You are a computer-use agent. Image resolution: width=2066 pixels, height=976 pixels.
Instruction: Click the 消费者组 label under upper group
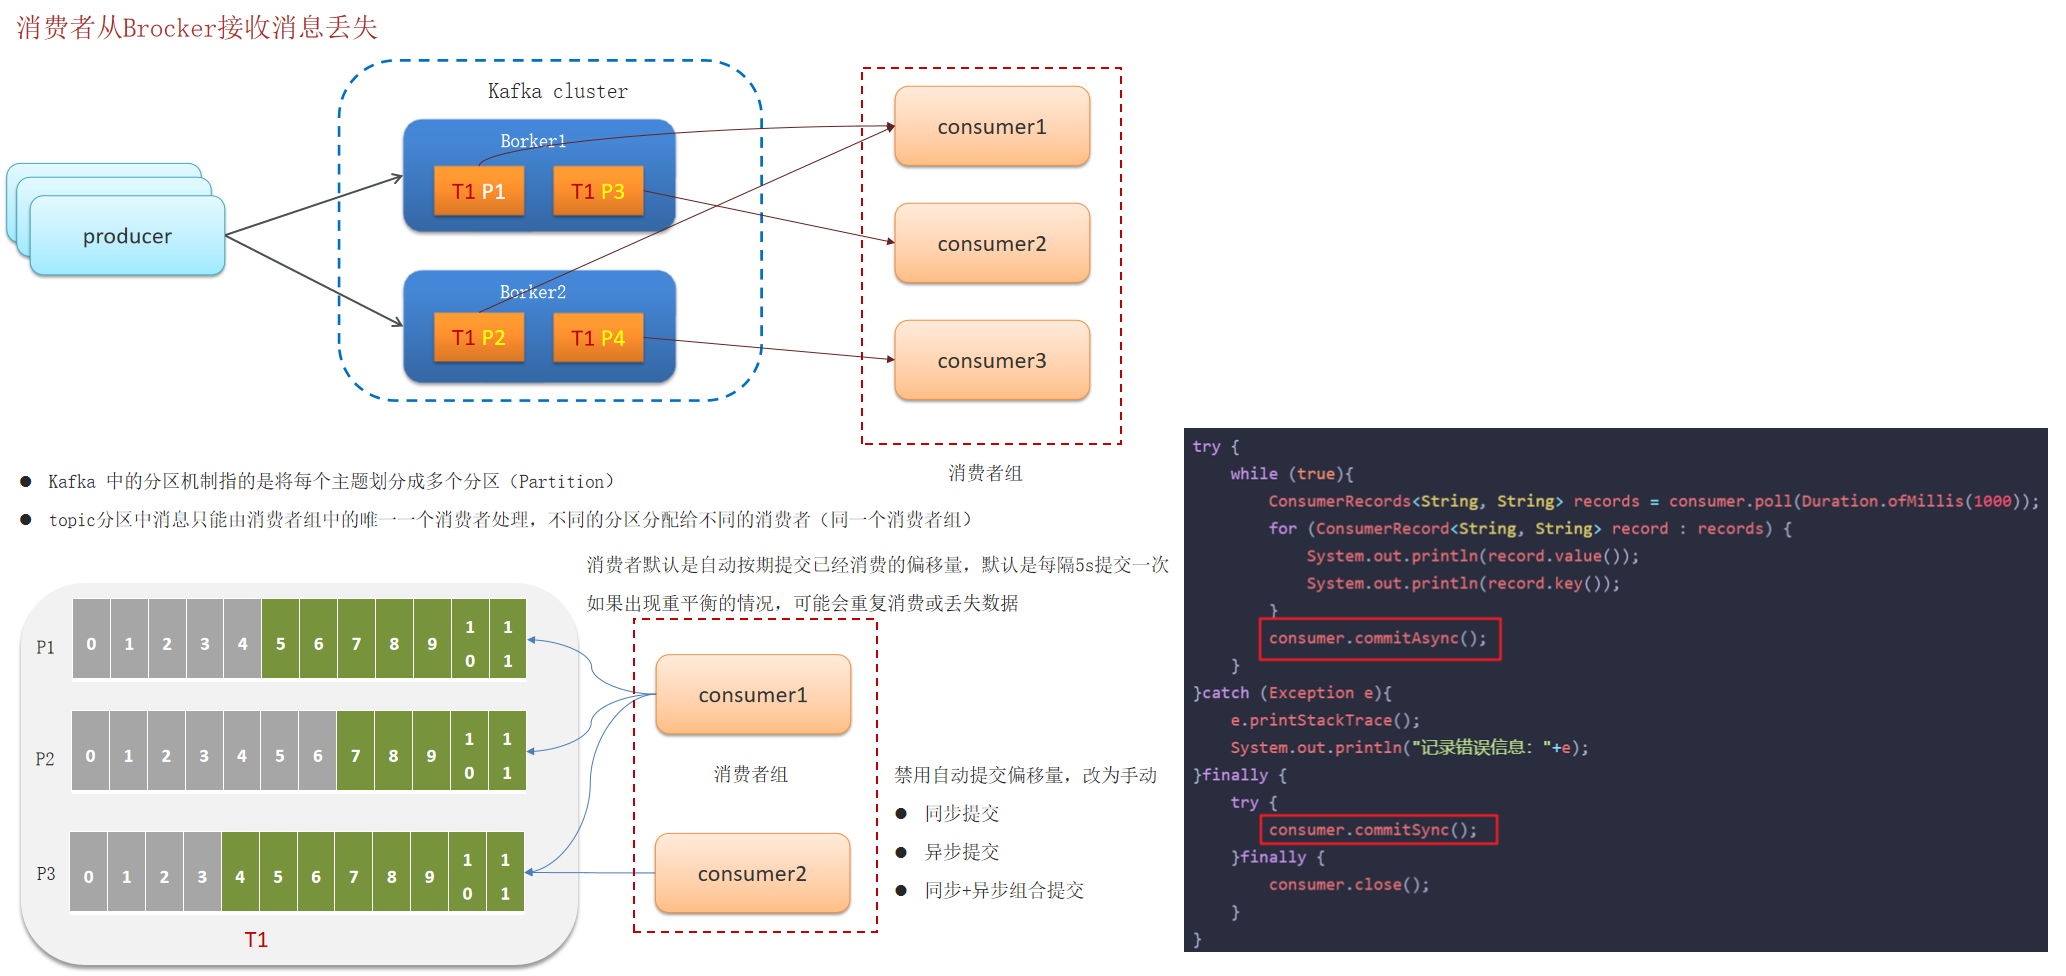click(985, 473)
